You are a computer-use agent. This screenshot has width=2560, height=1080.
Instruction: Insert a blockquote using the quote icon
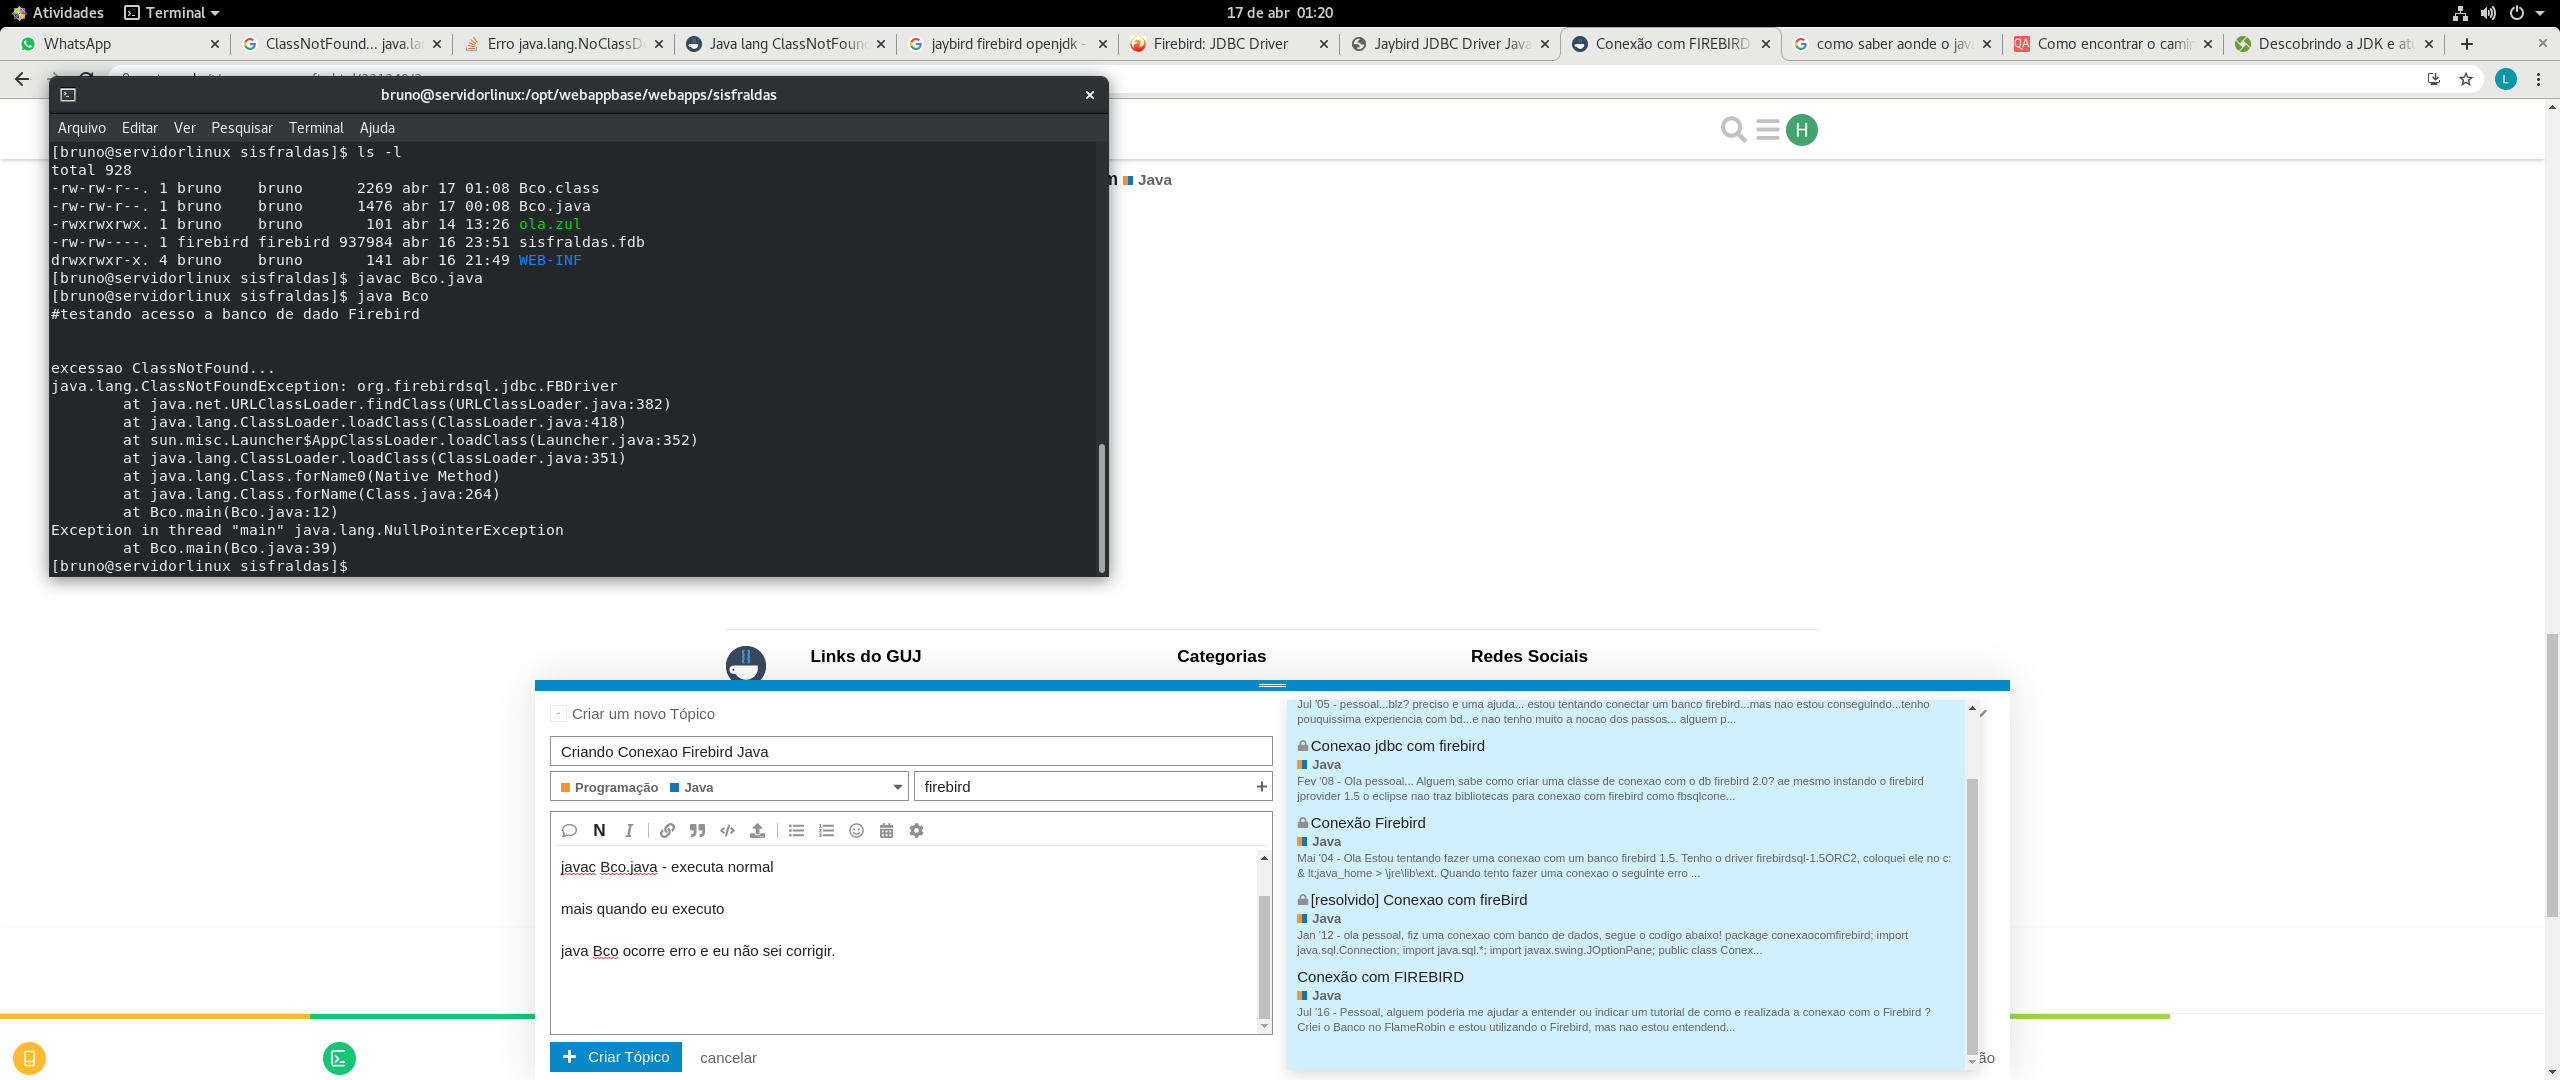(697, 830)
